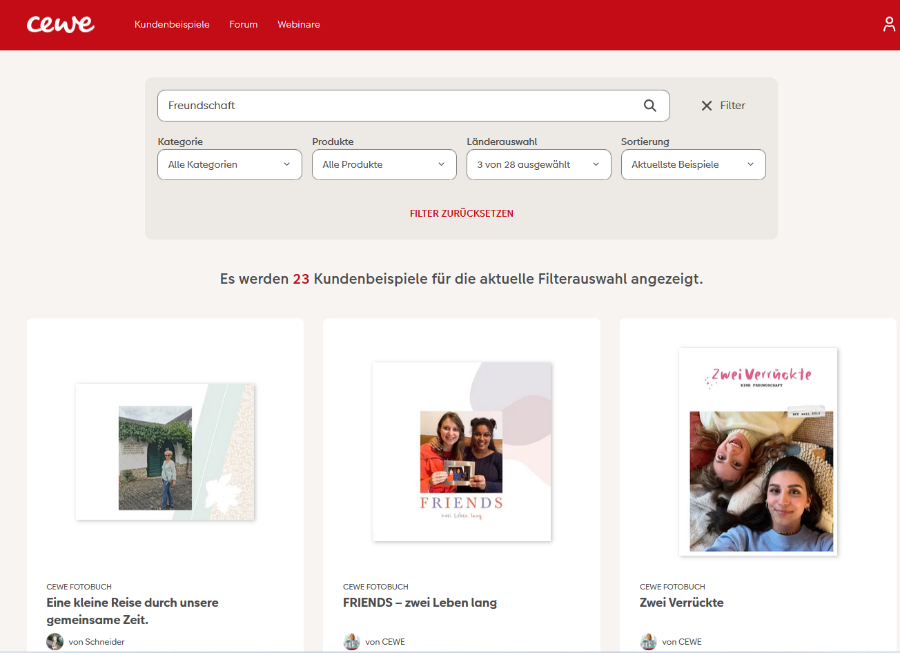The image size is (900, 653).
Task: Open title Eine kleine Reise durch unsere gemeinsame Zeit
Action: pyautogui.click(x=133, y=611)
